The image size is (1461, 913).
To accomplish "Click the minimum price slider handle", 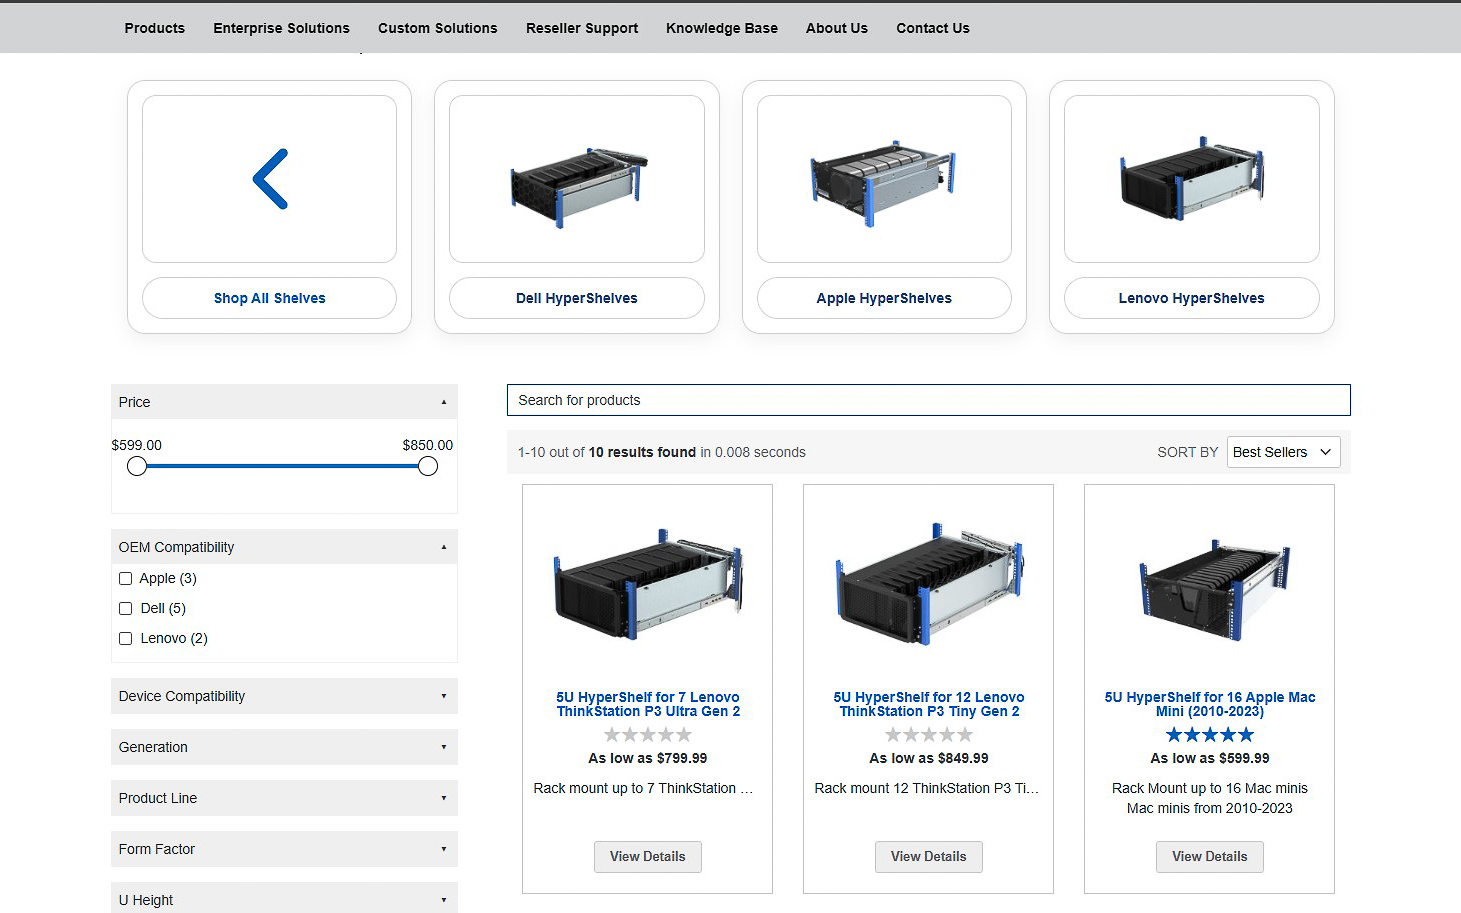I will tap(137, 466).
